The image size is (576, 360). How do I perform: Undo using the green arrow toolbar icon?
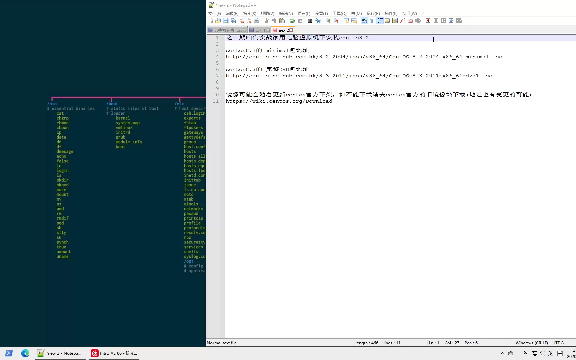pyautogui.click(x=292, y=21)
